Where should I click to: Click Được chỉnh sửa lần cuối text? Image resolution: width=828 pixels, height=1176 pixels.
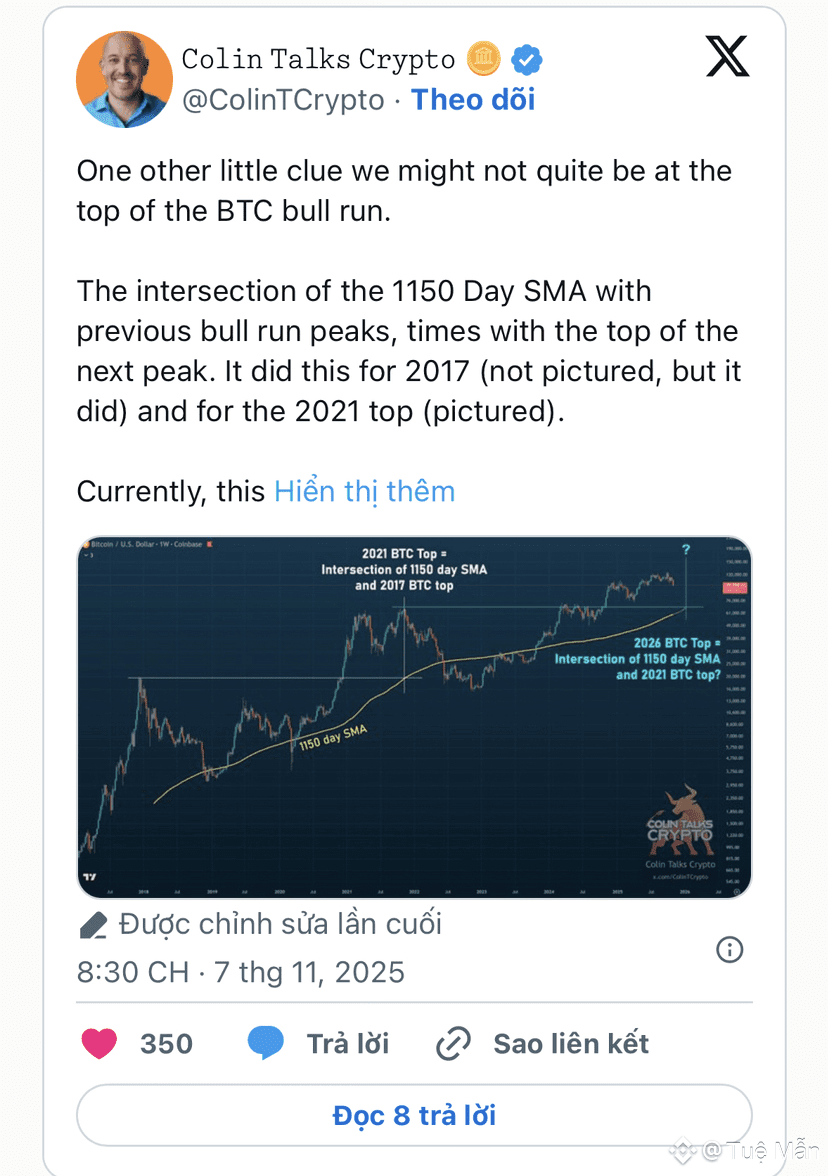click(280, 924)
